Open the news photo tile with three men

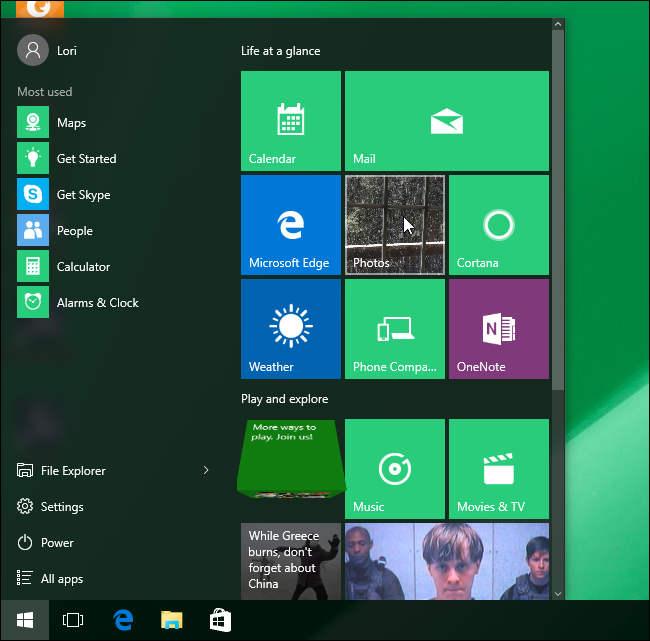[x=447, y=561]
